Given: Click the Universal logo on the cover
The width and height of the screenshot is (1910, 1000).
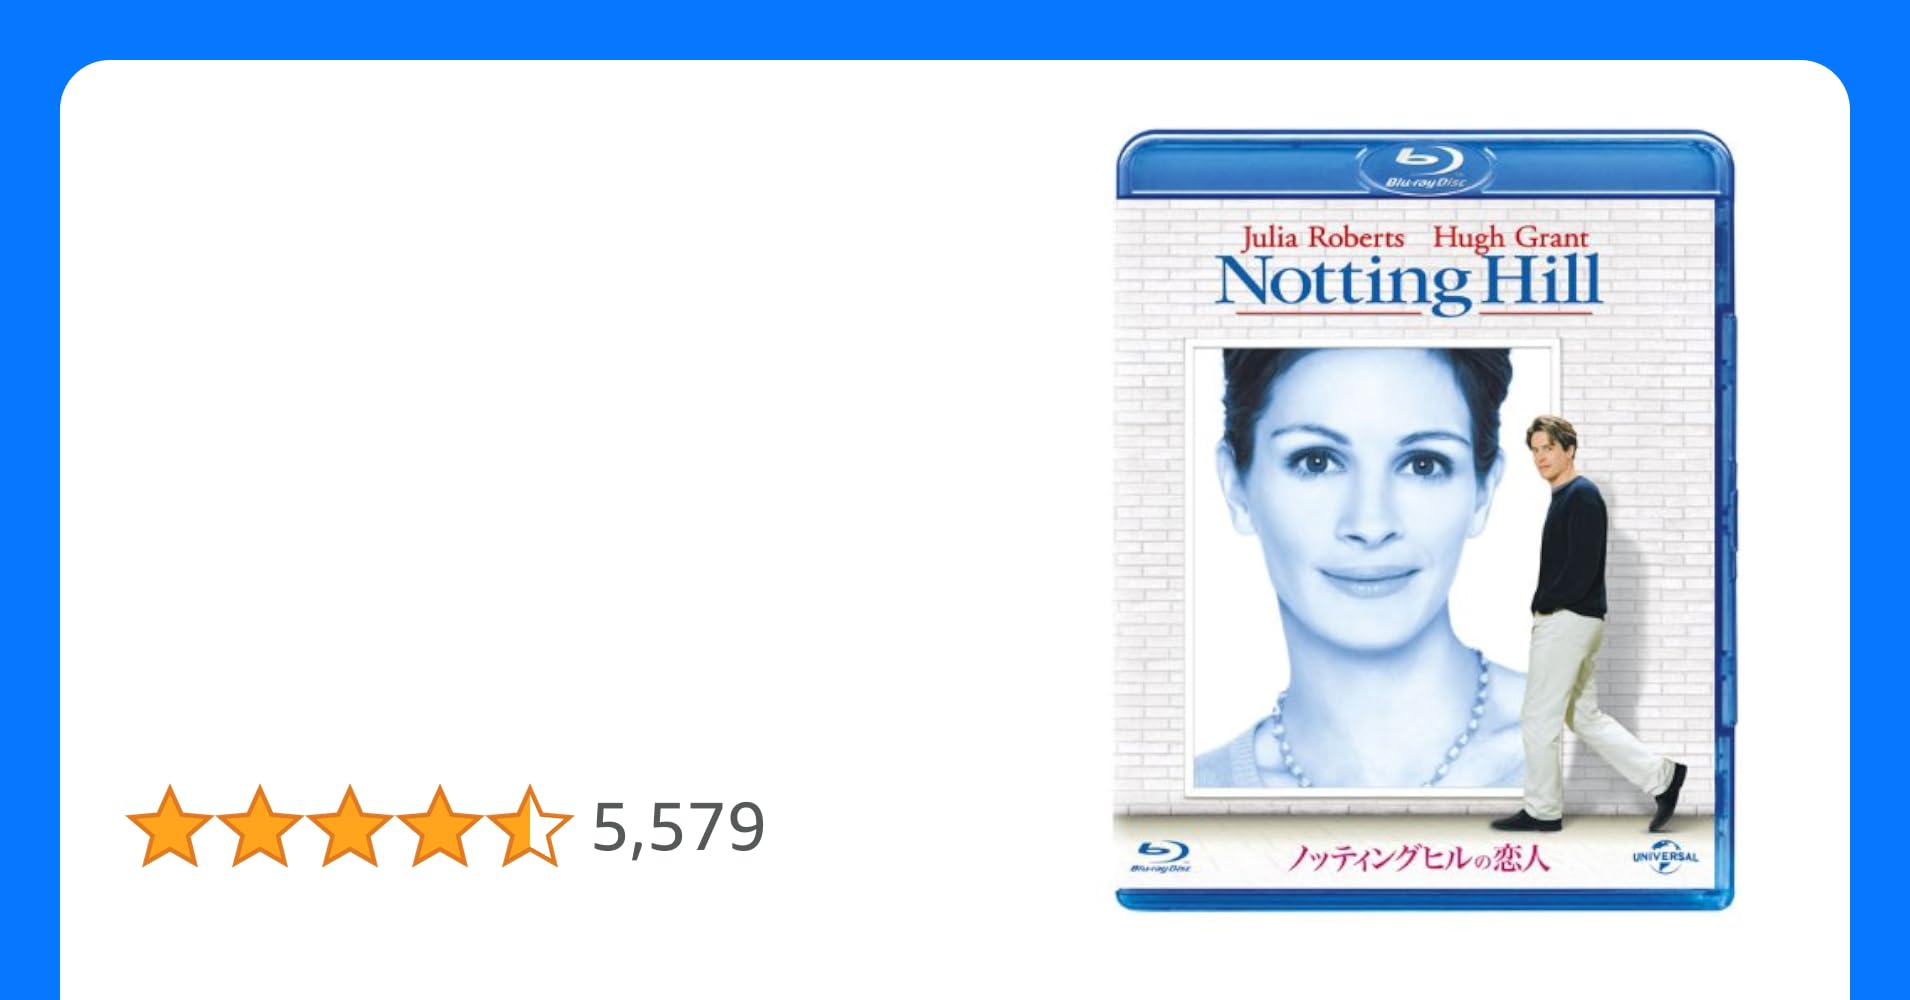Looking at the screenshot, I should 1665,858.
